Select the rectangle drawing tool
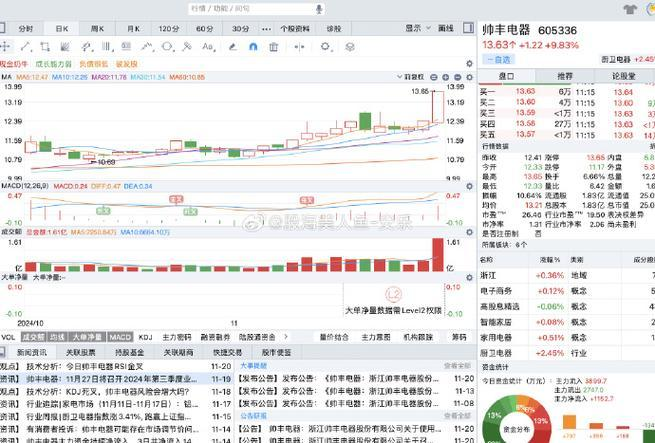 point(45,46)
